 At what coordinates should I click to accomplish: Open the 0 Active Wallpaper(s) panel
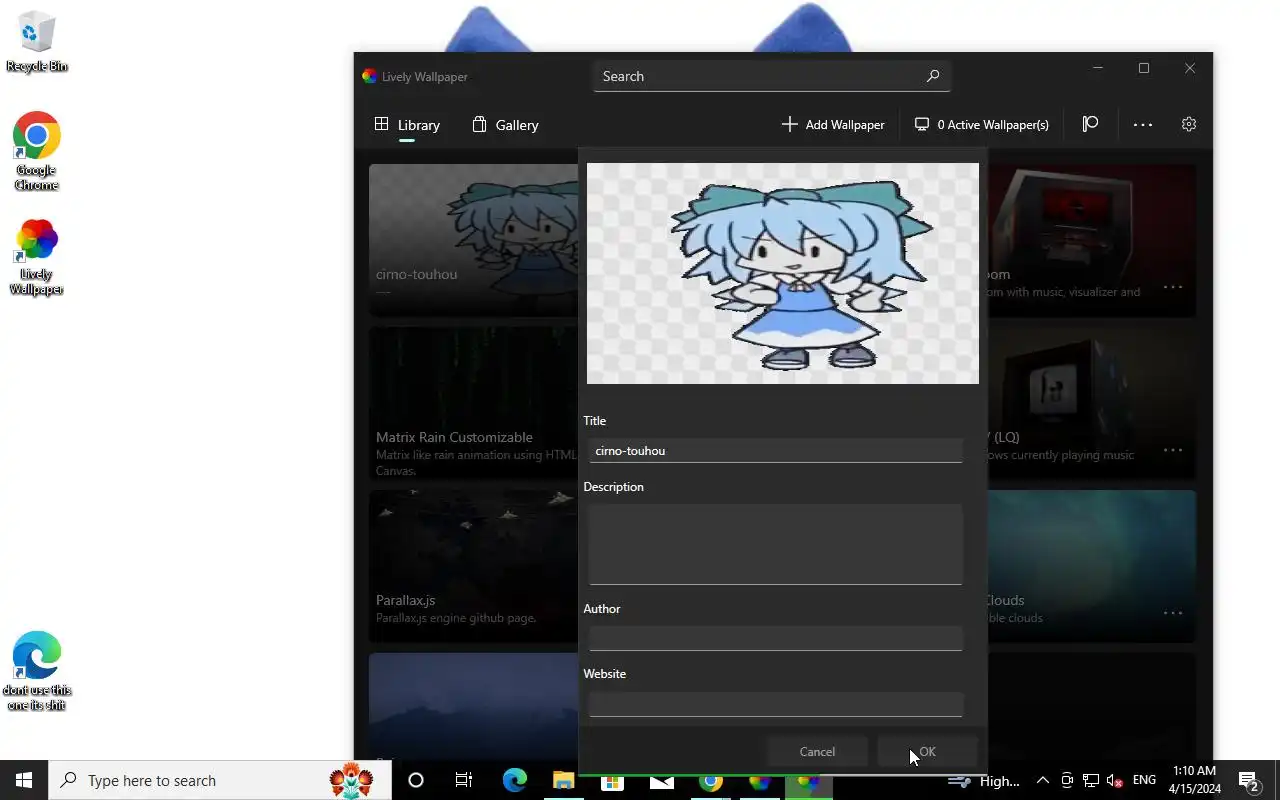tap(982, 125)
